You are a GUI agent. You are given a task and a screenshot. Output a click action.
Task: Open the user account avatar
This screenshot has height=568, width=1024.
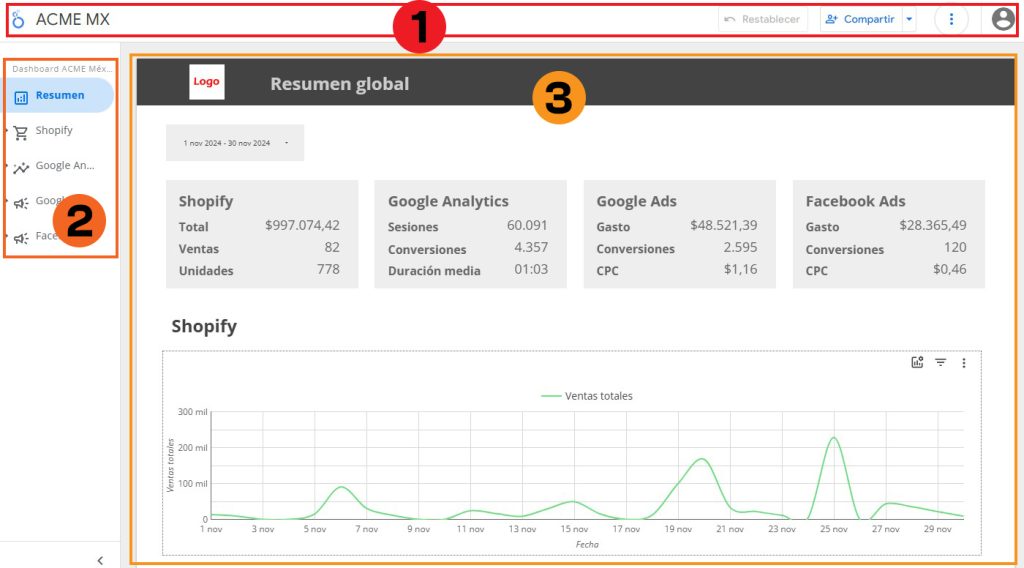pos(1003,20)
